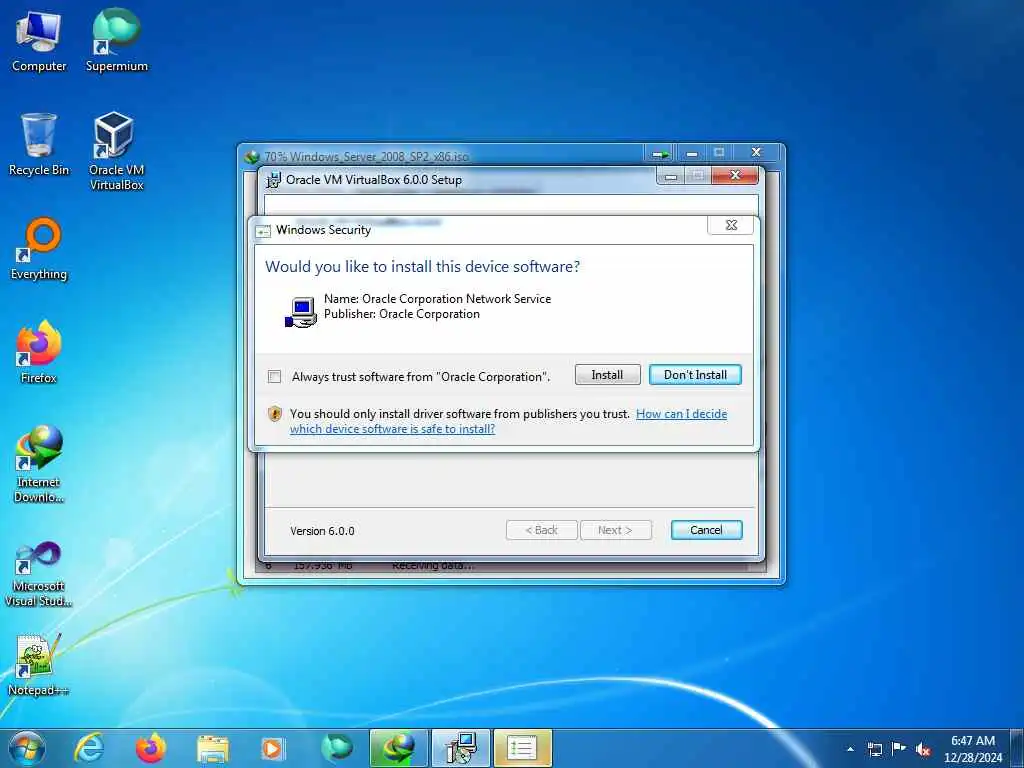Screen dimensions: 1024x768
Task: Show hidden tray icons arrow
Action: 850,749
